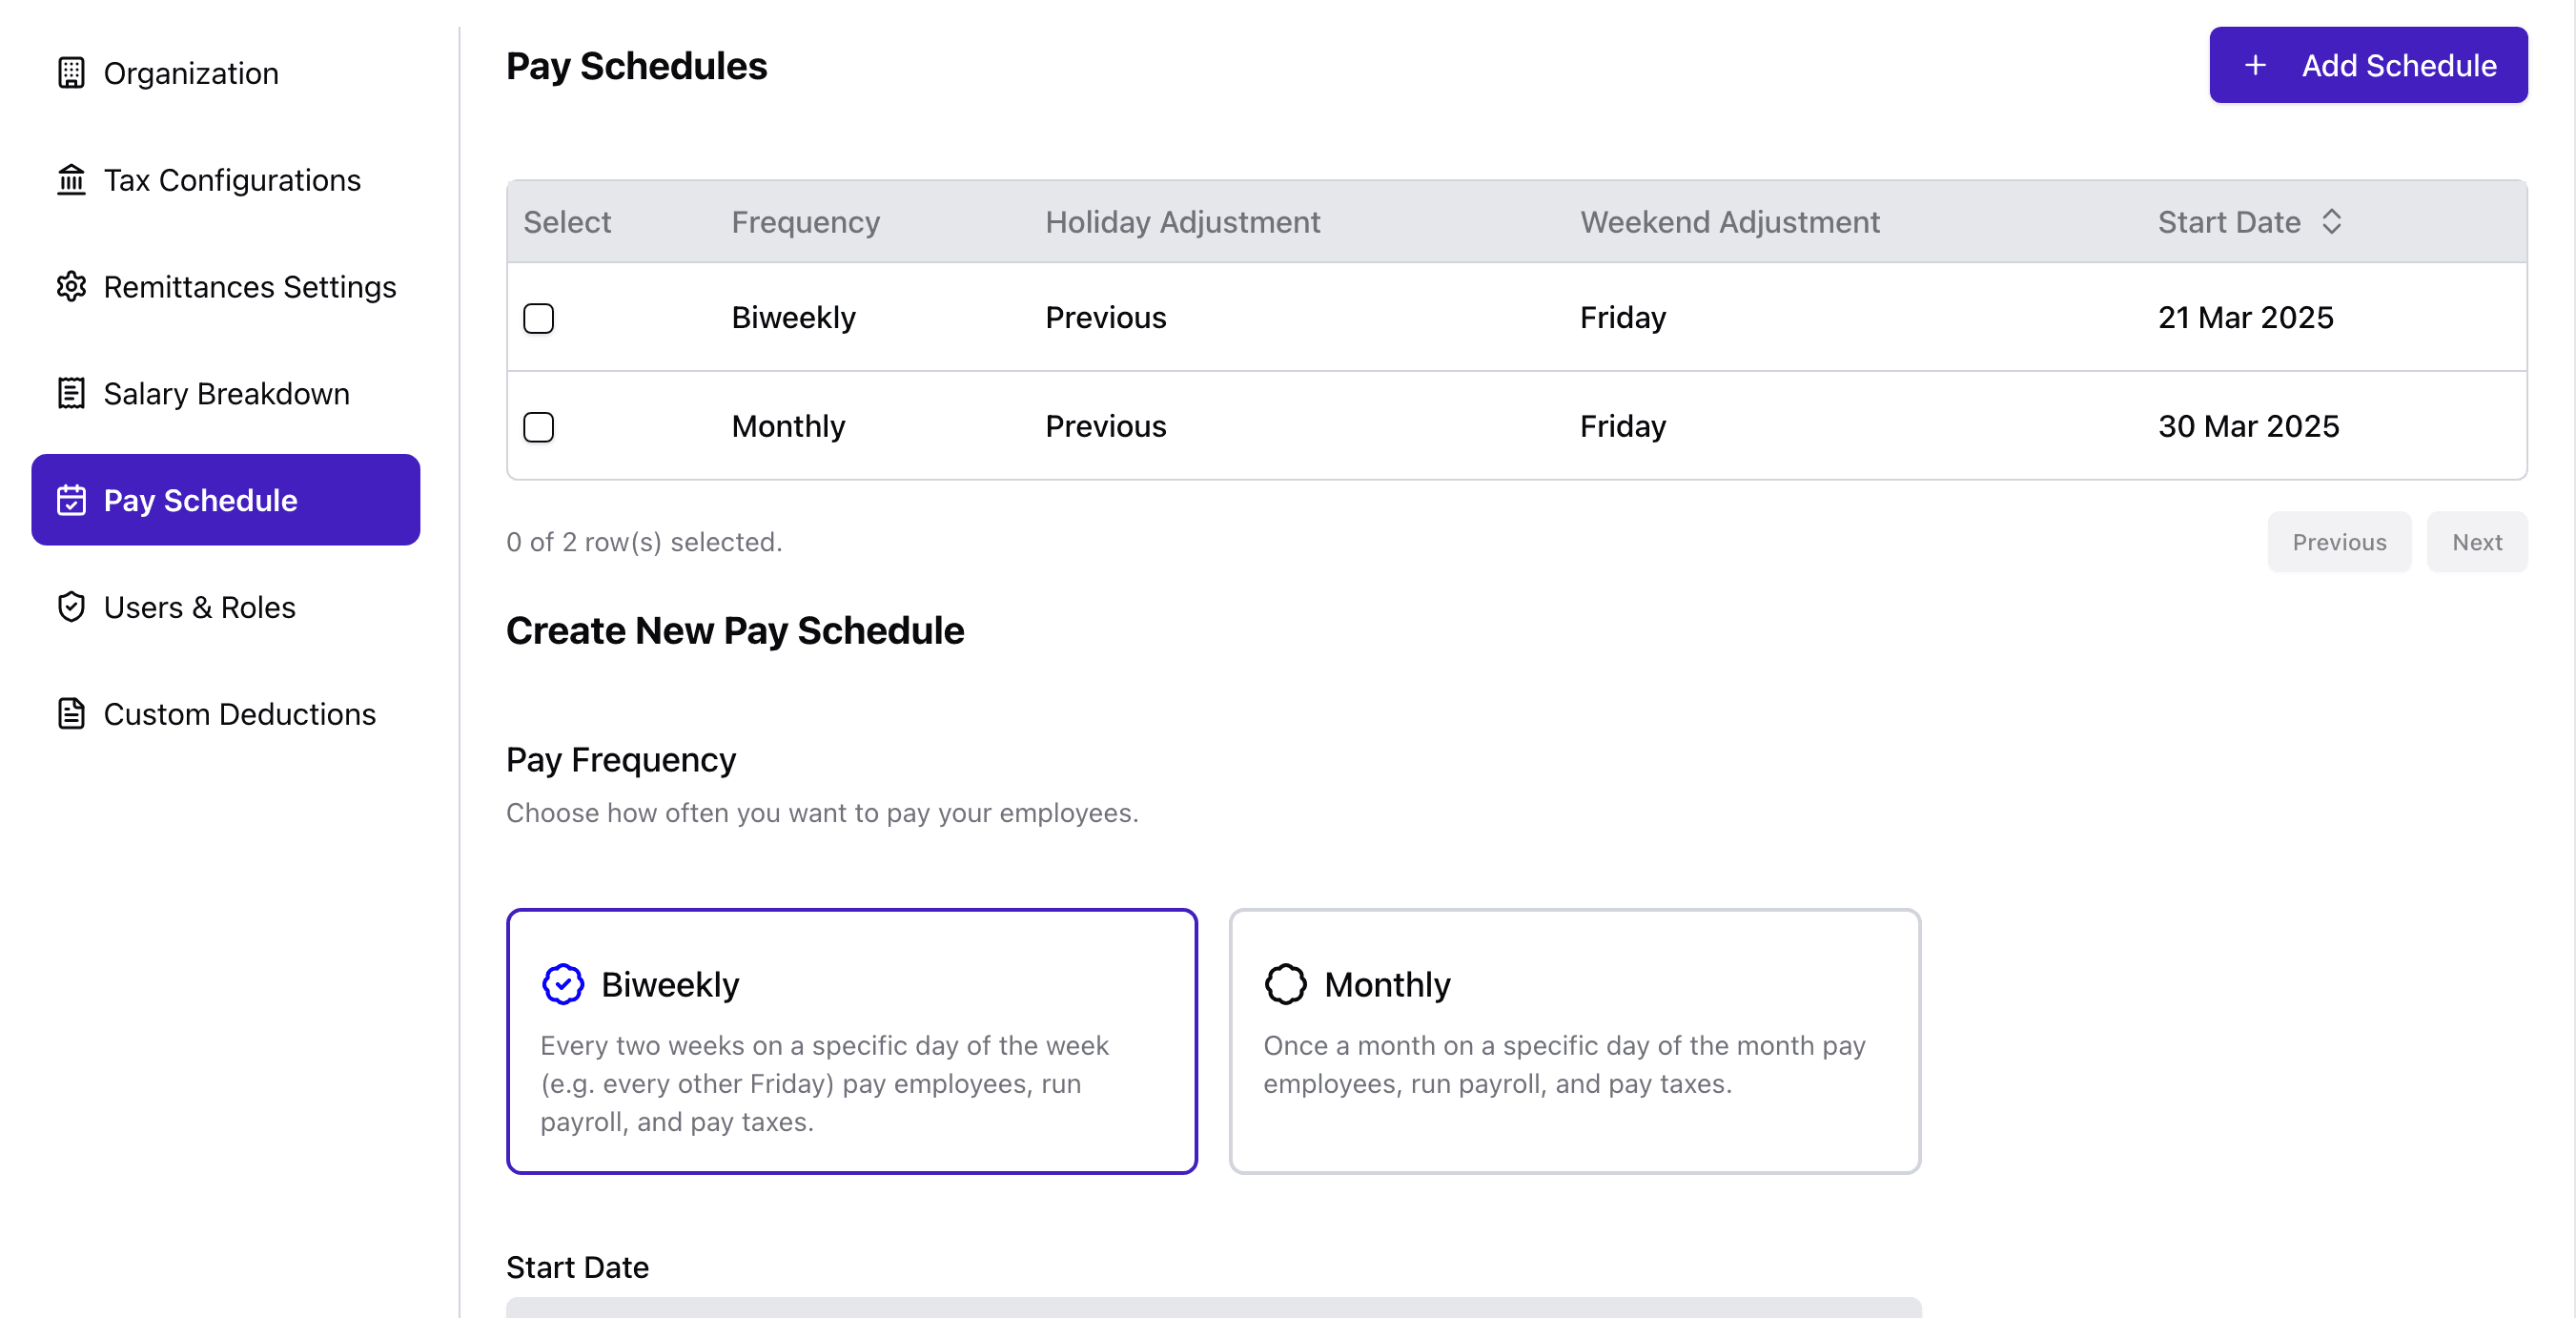Viewport: 2576px width, 1318px height.
Task: Select the Biweekly pay frequency option
Action: [851, 1041]
